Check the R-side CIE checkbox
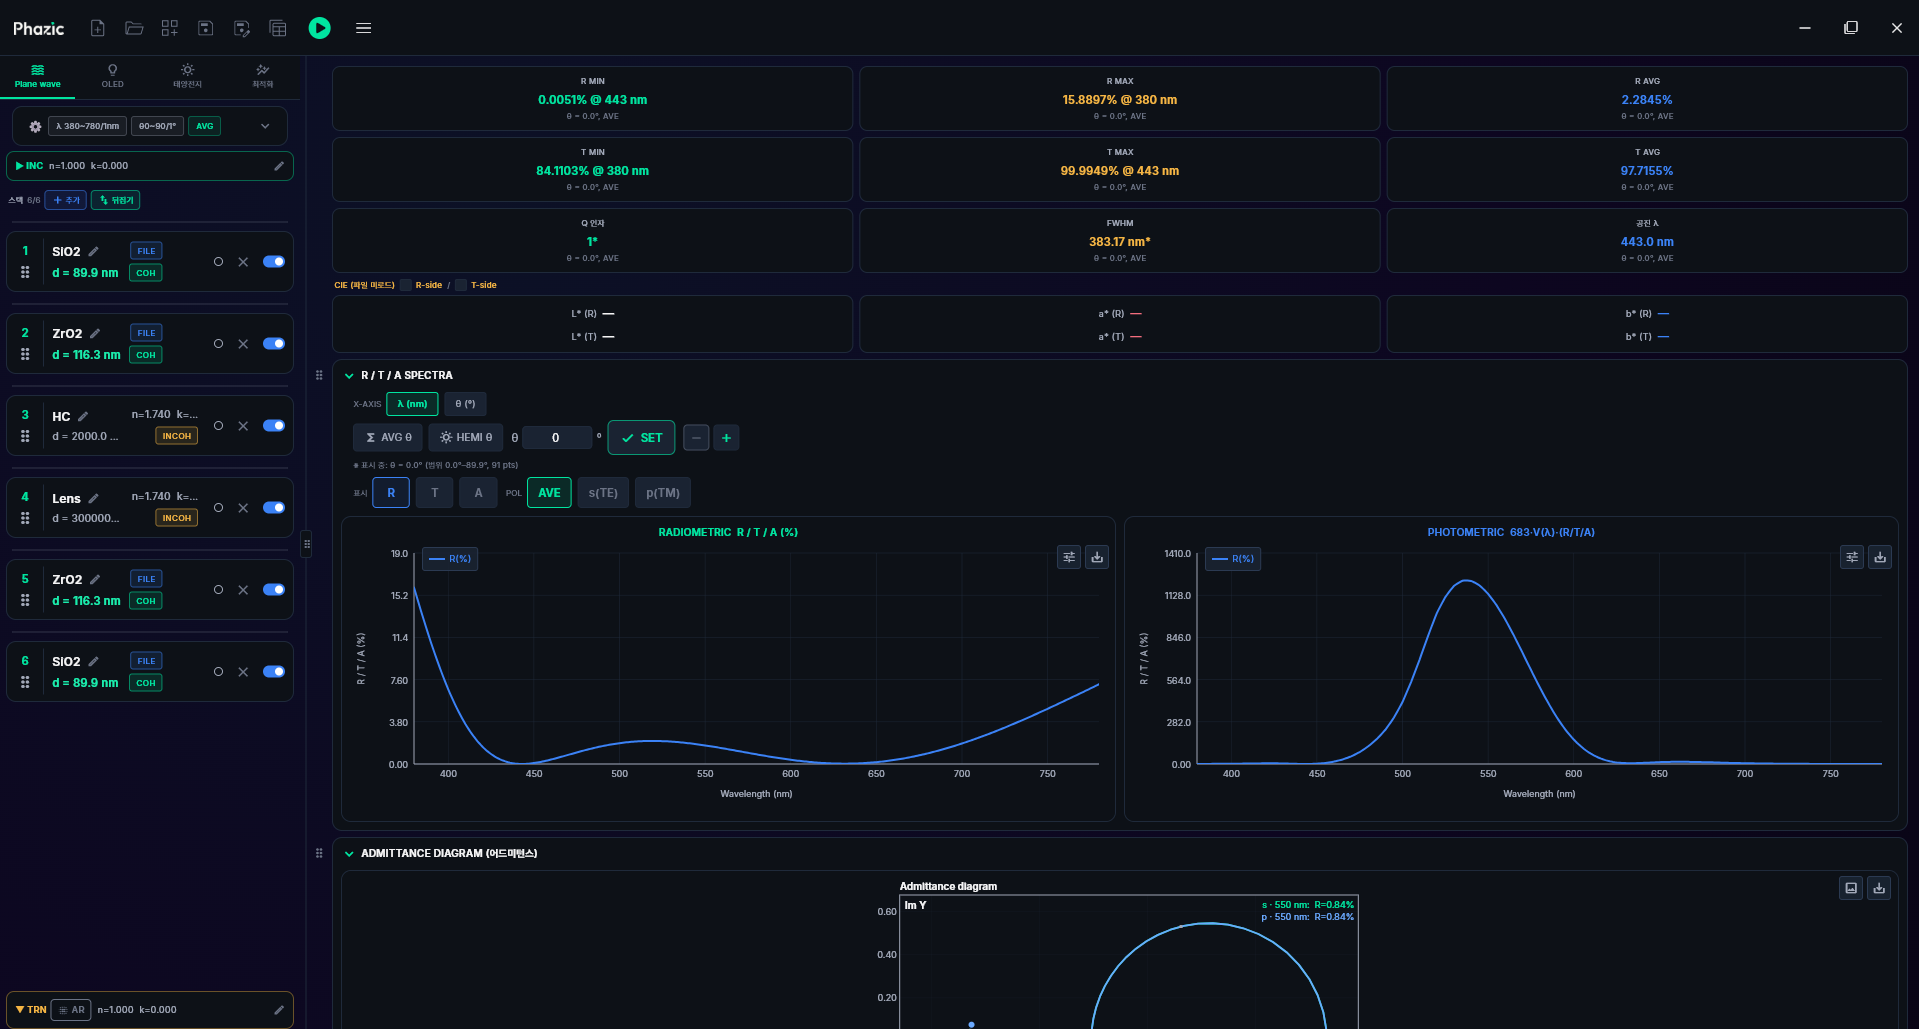Viewport: 1919px width, 1029px height. (406, 285)
